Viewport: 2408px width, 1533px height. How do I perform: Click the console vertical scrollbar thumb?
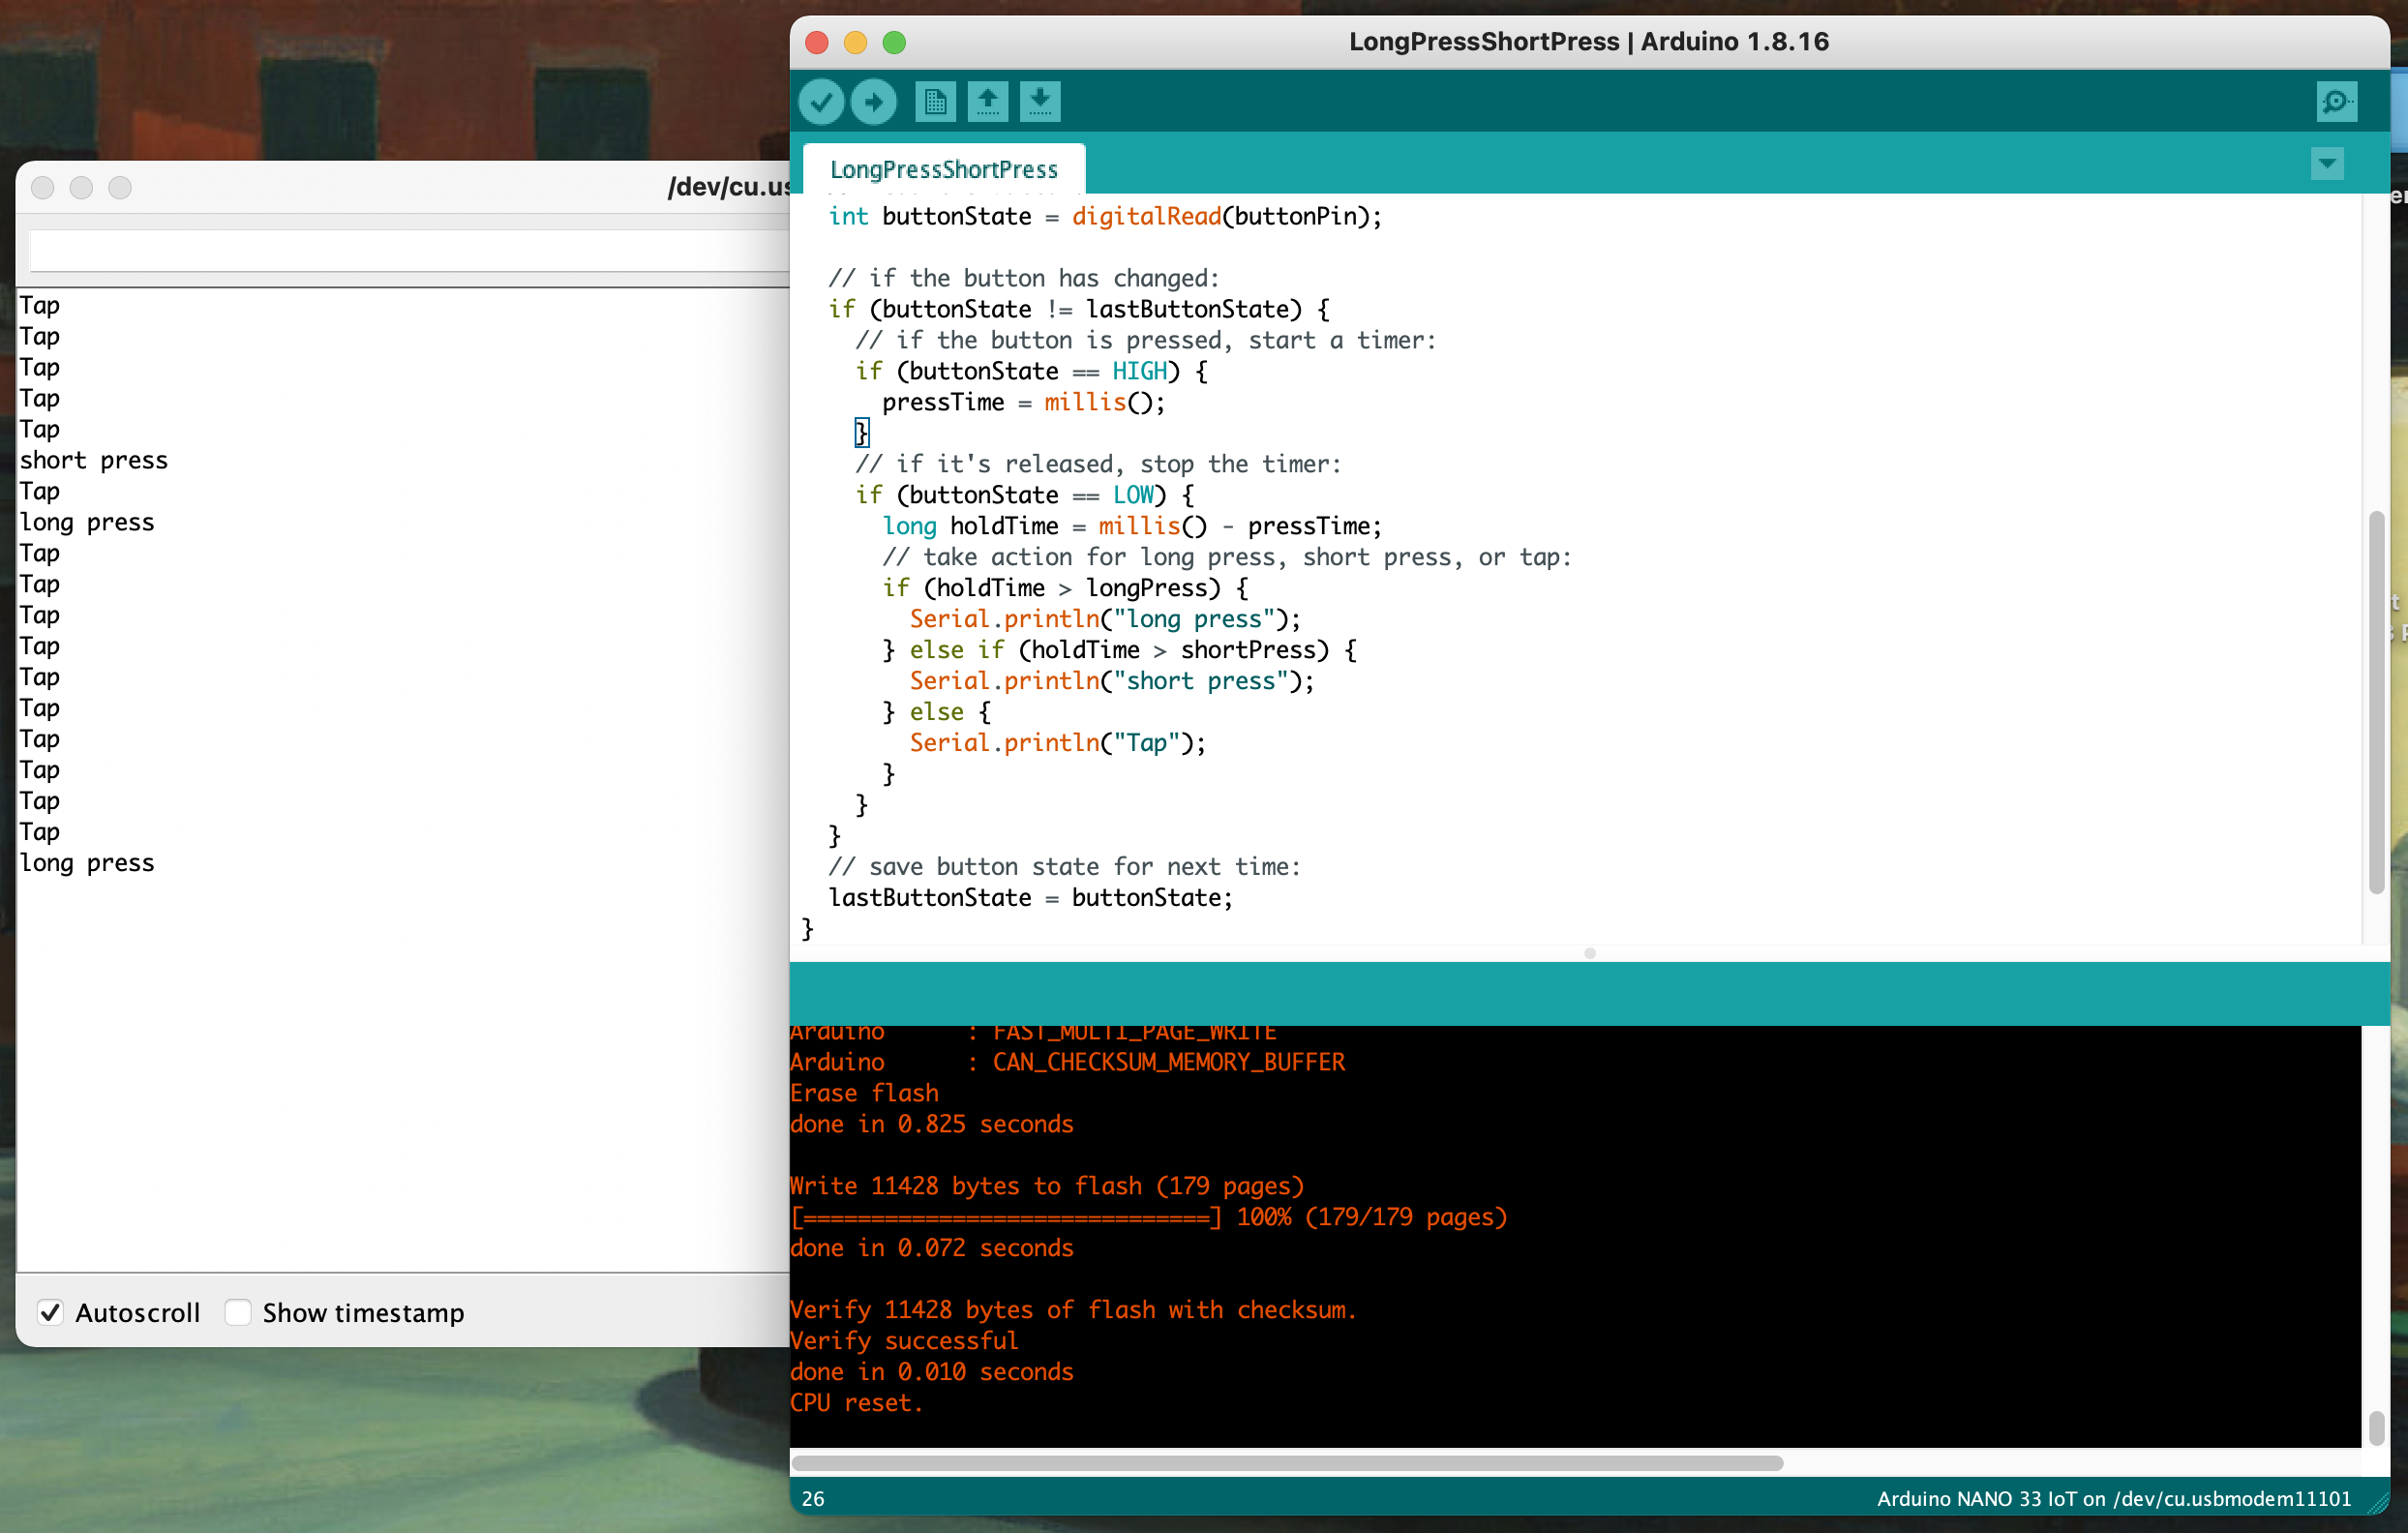point(2376,1427)
